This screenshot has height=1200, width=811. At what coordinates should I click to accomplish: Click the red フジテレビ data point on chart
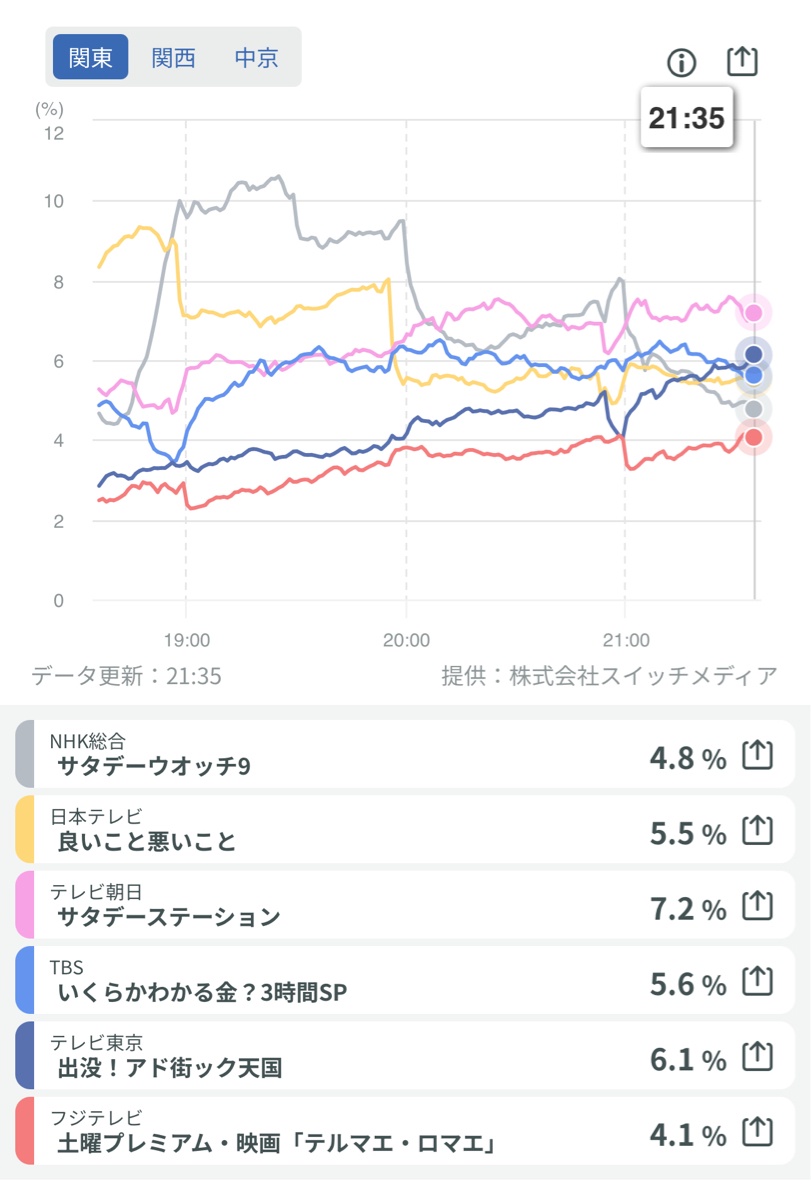[x=754, y=437]
